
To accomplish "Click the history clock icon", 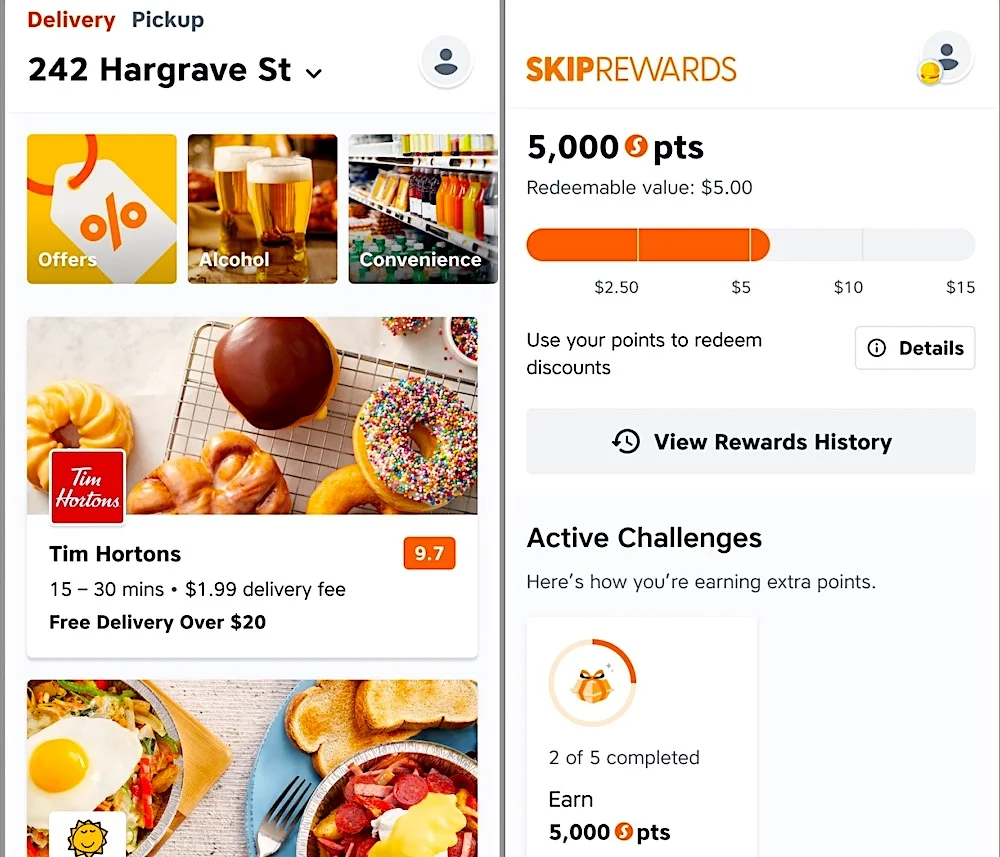I will 626,441.
